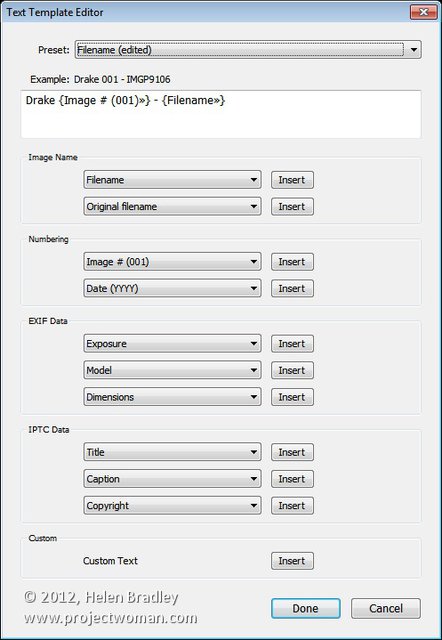Screen dimensions: 442x640
Task: Click inside the template text box
Action: click(x=221, y=114)
